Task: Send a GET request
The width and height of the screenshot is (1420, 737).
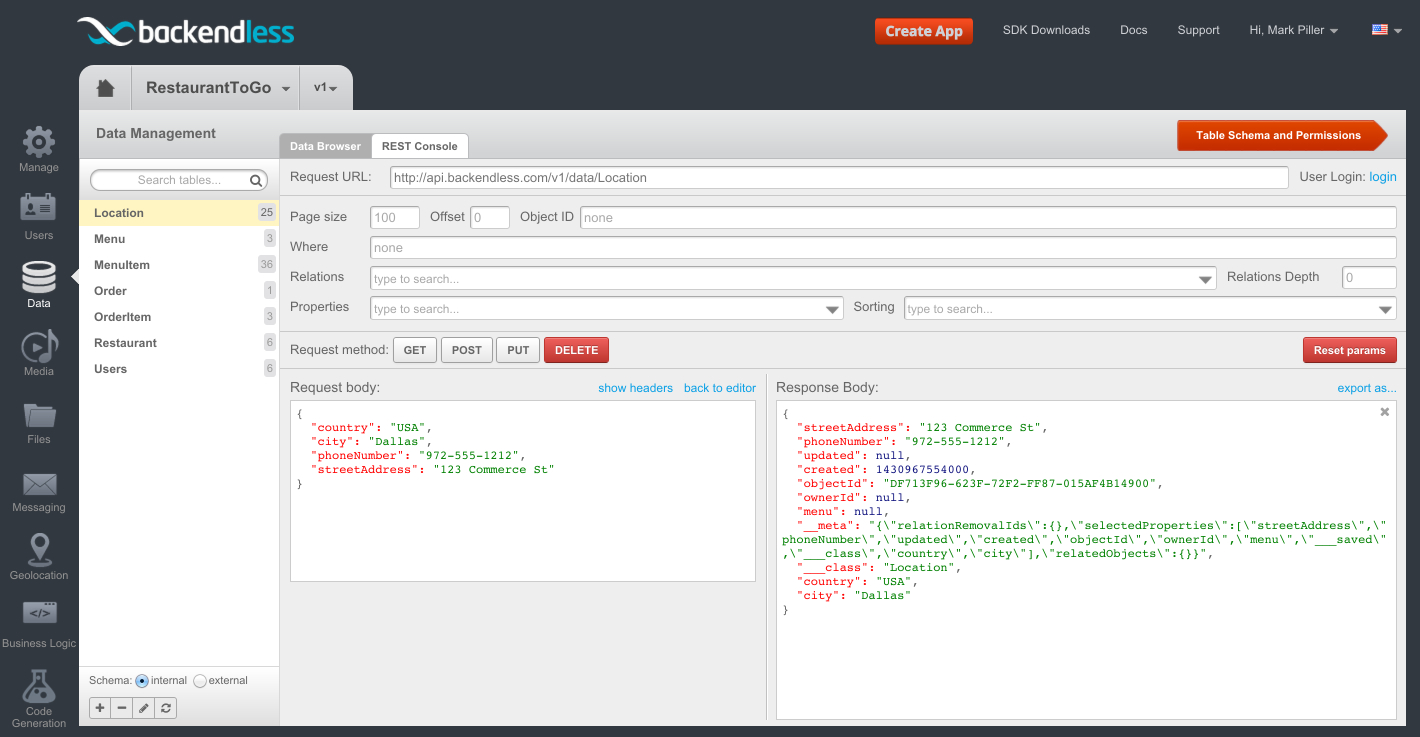Action: (x=415, y=350)
